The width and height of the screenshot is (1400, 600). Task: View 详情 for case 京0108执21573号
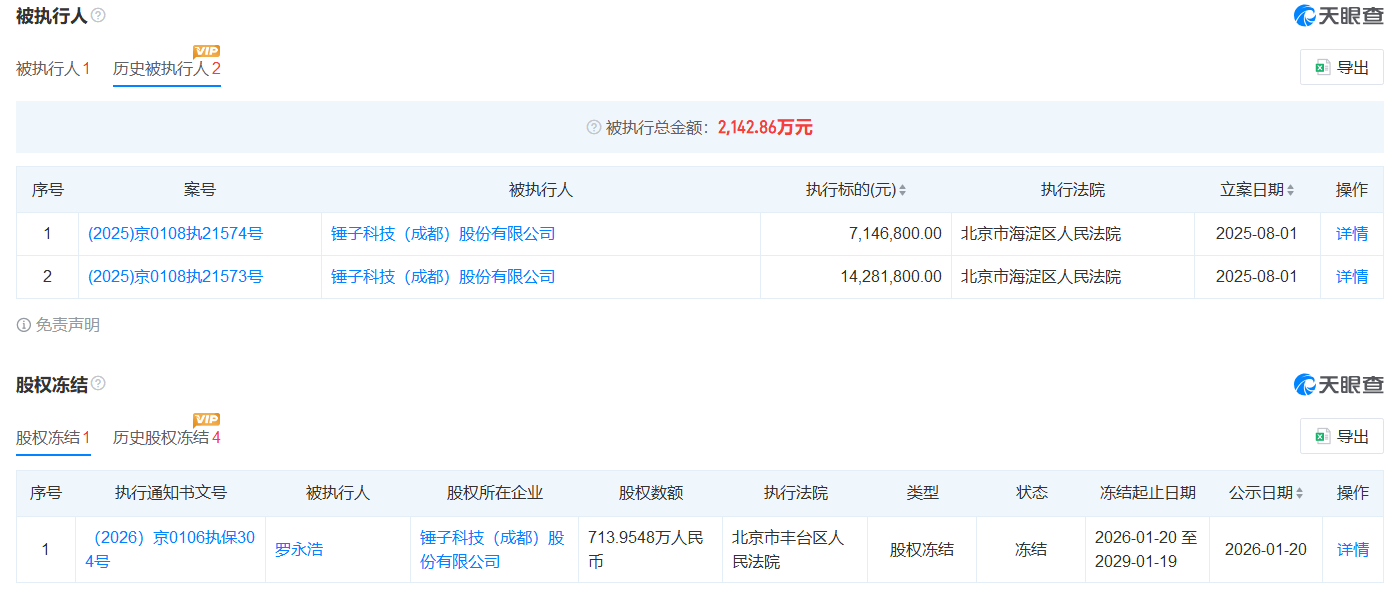point(1352,277)
